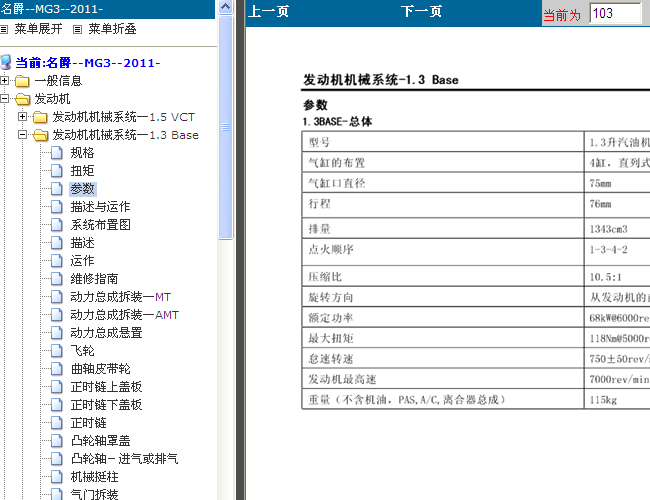Open the 规格 page in tree
The image size is (650, 500).
[x=82, y=153]
